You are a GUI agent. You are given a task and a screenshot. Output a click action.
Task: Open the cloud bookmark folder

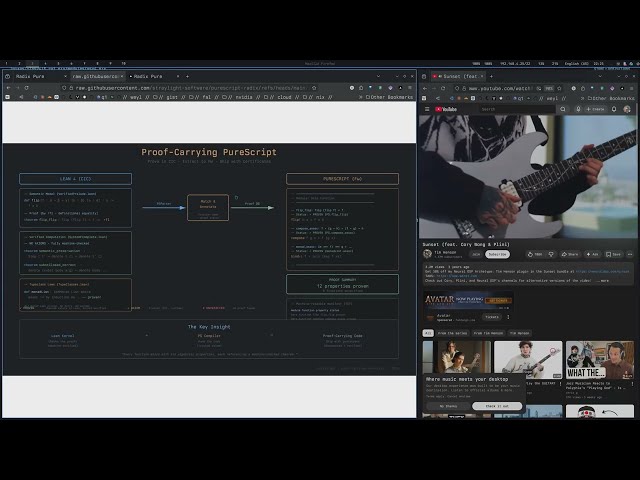(x=280, y=97)
